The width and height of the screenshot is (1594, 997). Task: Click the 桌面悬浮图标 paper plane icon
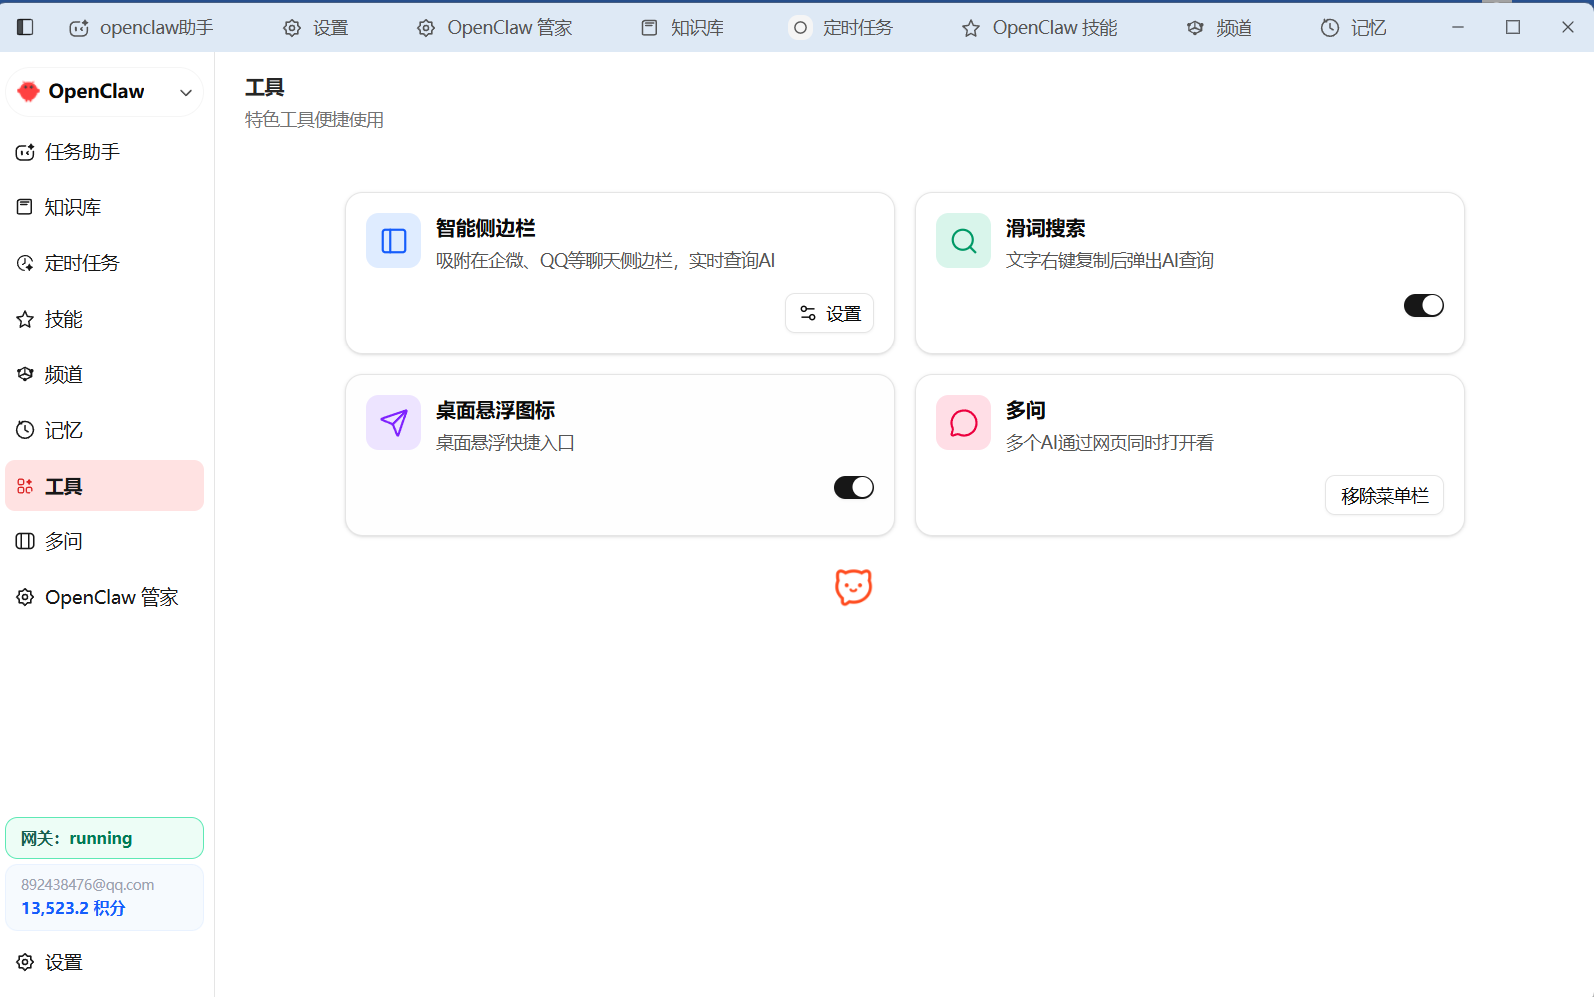pyautogui.click(x=394, y=423)
